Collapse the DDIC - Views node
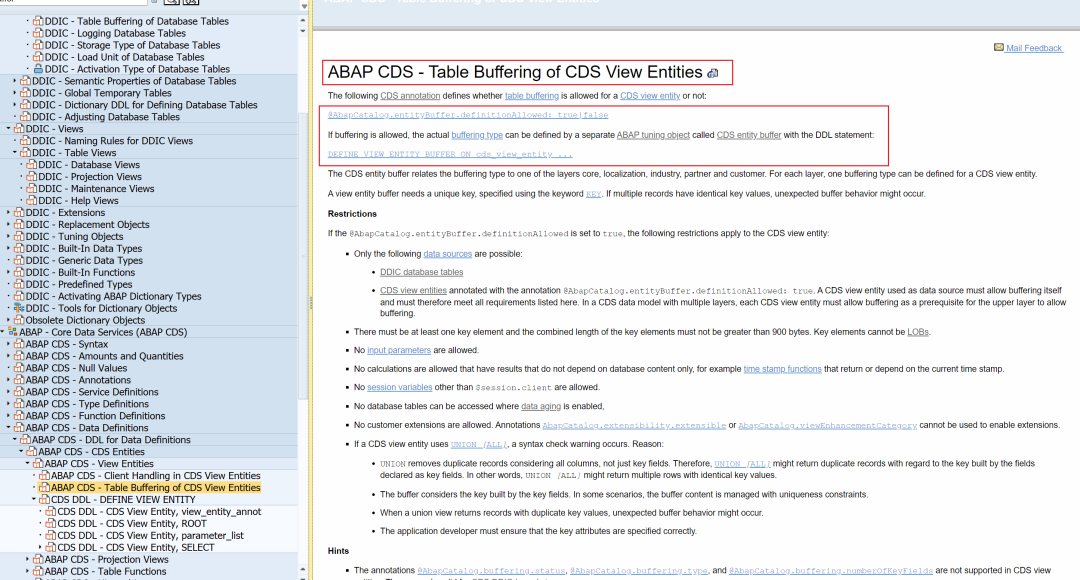This screenshot has width=1080, height=580. coord(8,129)
